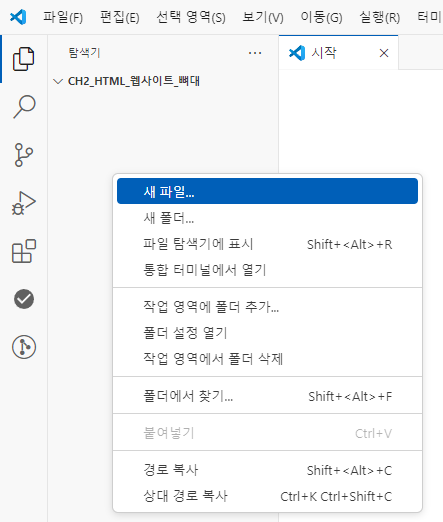Select 폴더에서 찾기... menu entry
The image size is (443, 522).
pos(267,396)
